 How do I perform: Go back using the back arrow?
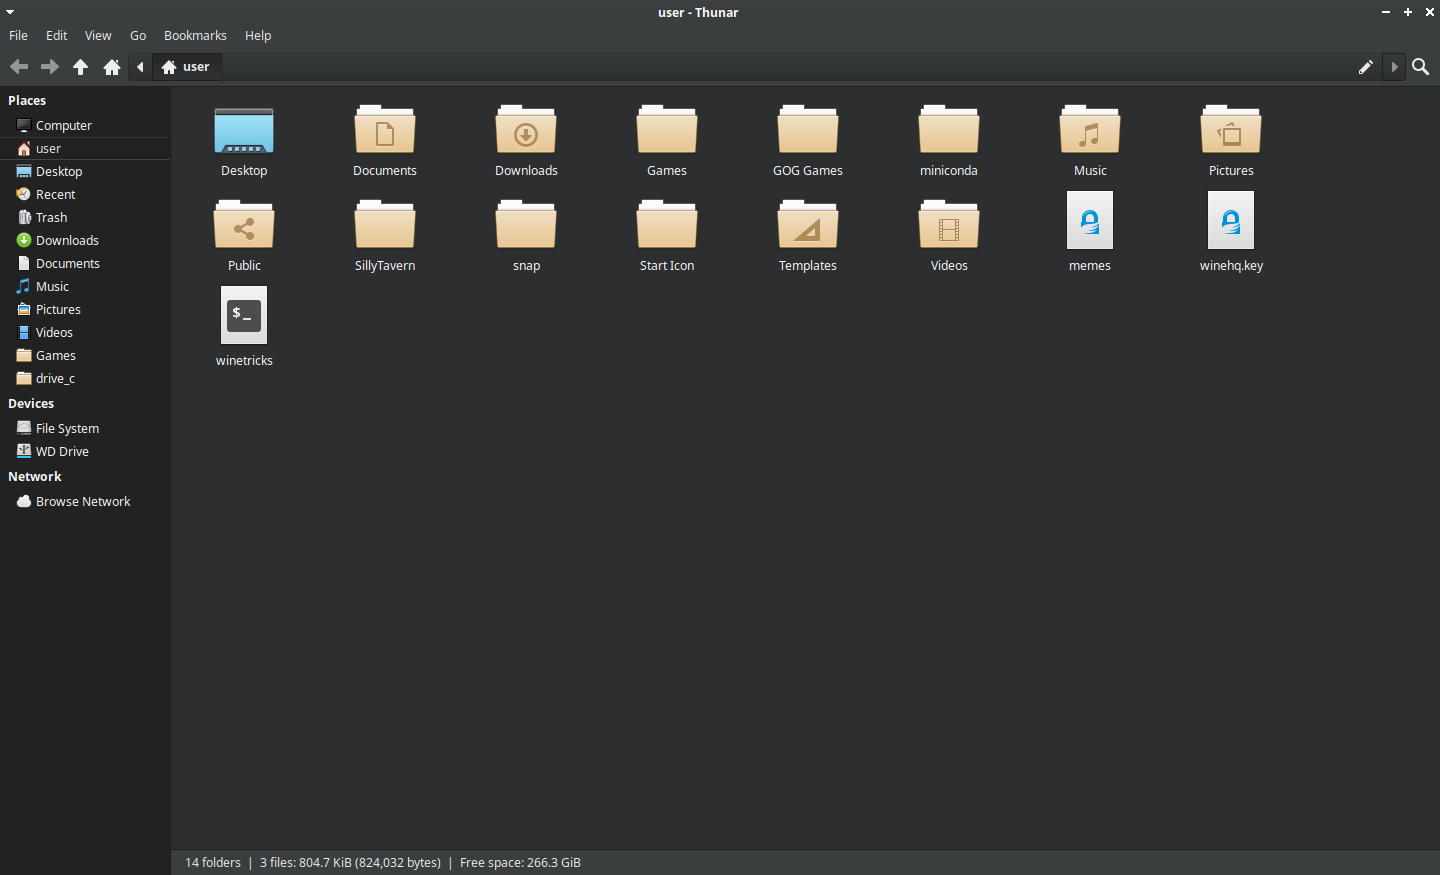tap(19, 67)
